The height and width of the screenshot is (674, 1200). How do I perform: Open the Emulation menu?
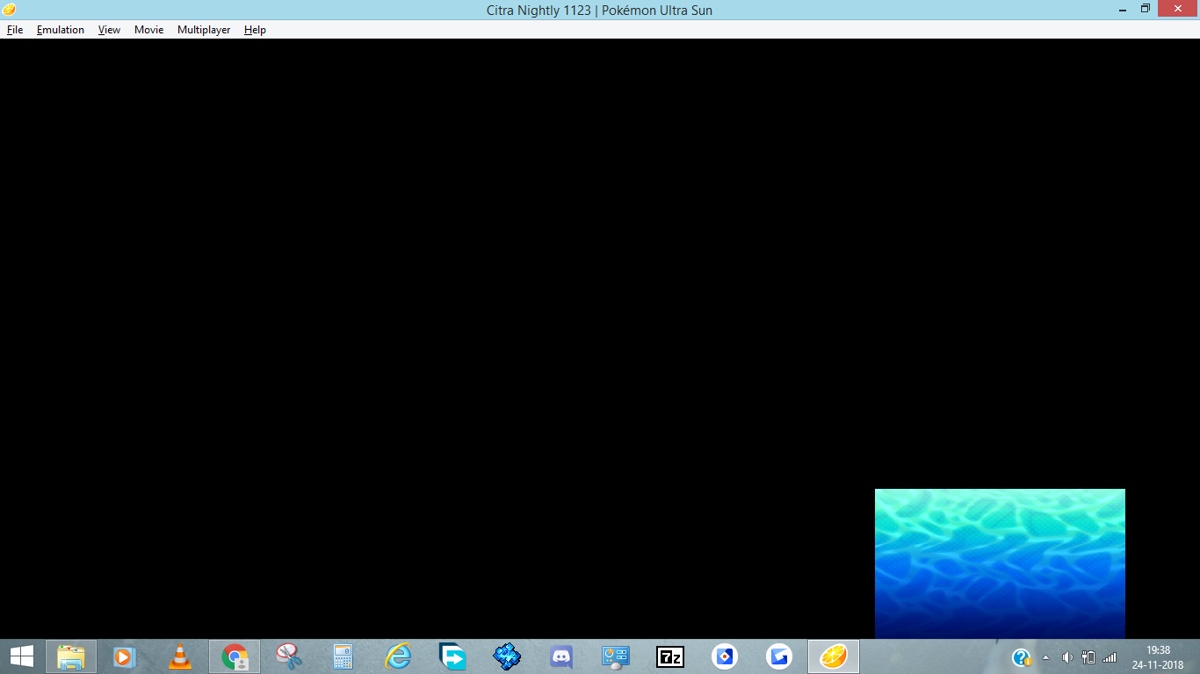(x=60, y=30)
